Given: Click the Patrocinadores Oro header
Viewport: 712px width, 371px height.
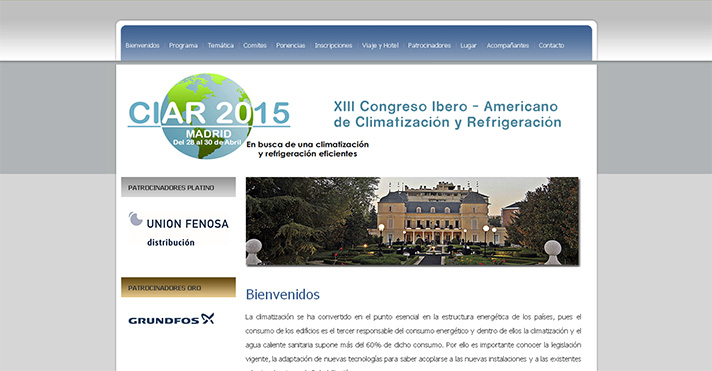Looking at the screenshot, I should point(178,287).
